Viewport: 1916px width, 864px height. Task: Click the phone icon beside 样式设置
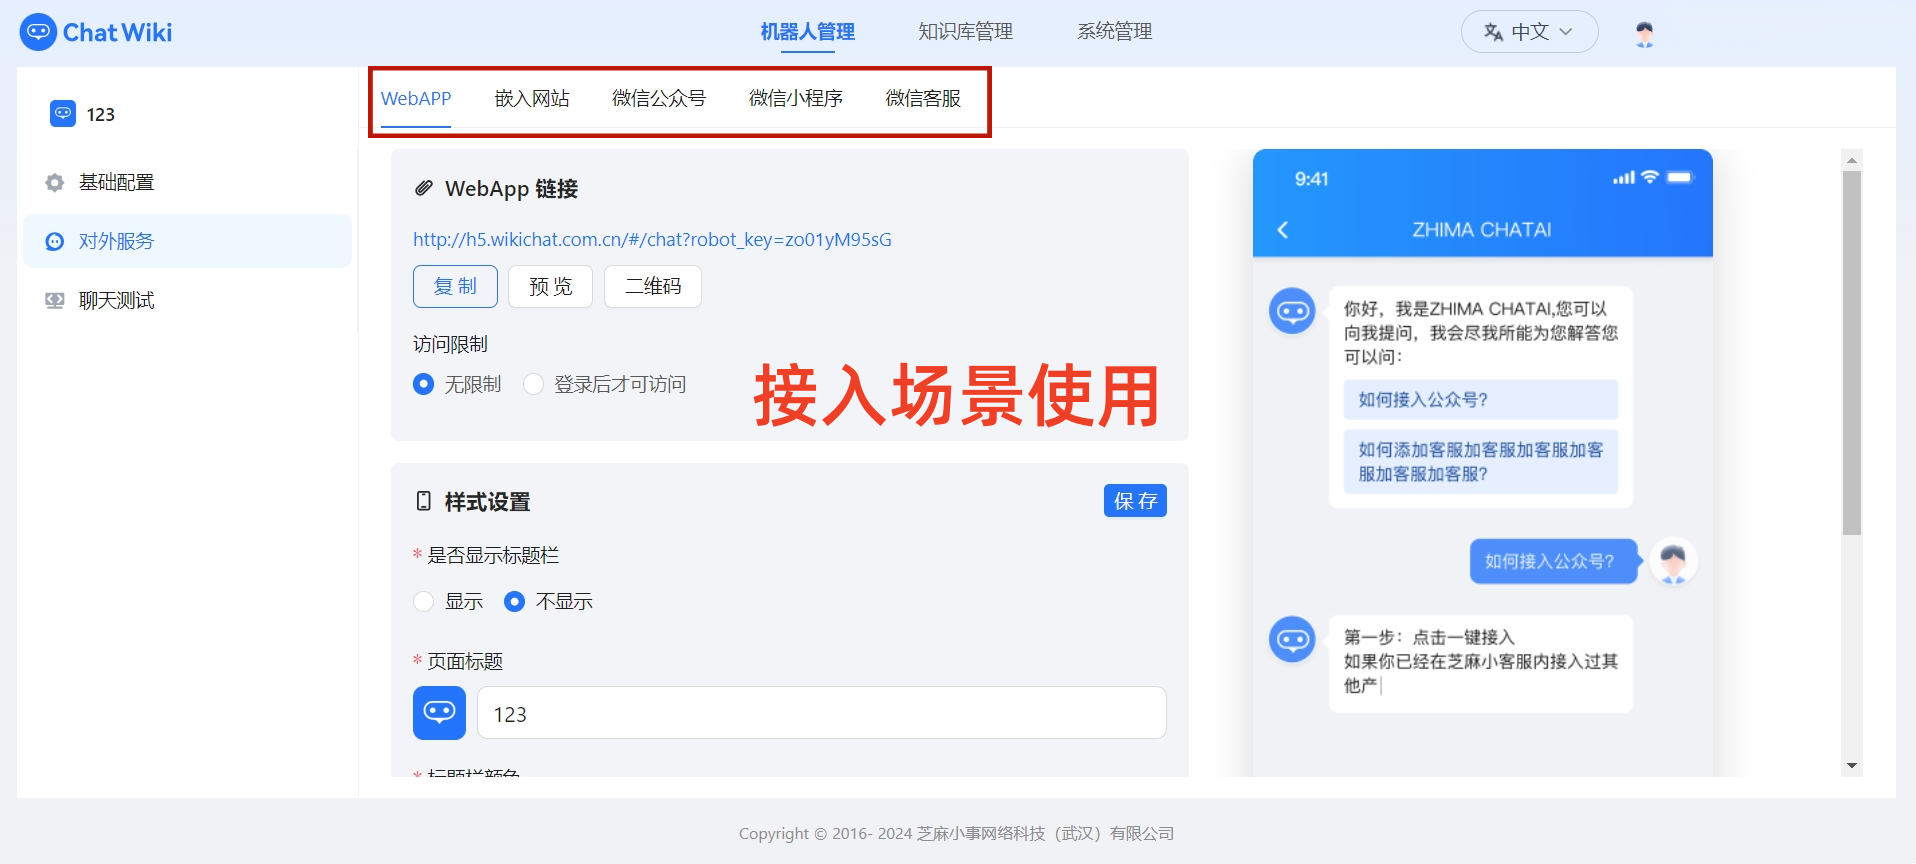424,501
